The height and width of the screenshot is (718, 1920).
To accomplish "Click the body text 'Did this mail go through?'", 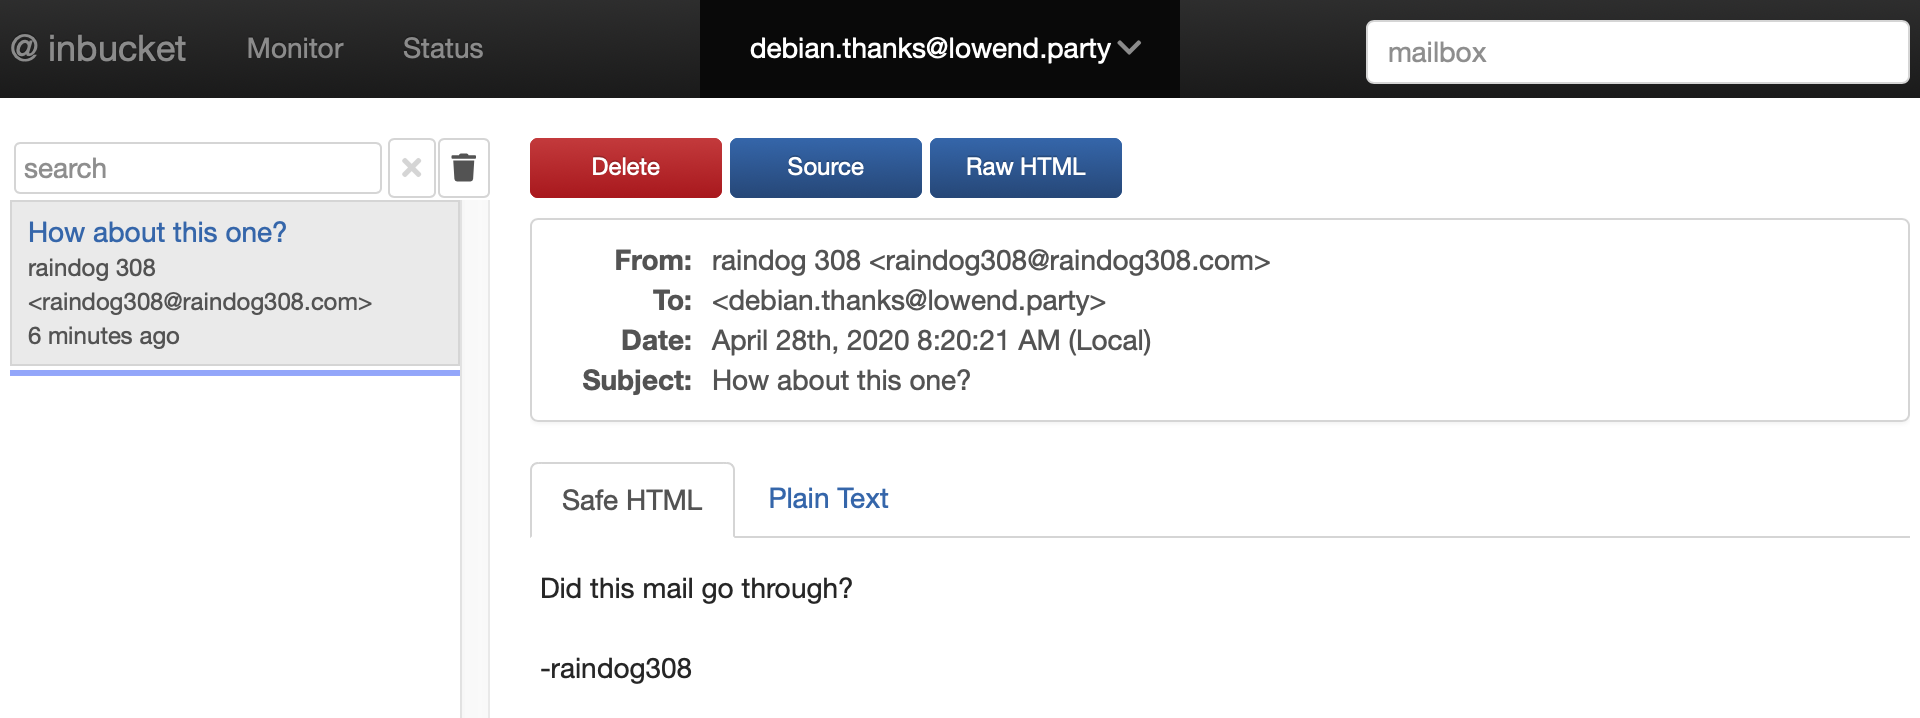I will click(696, 588).
